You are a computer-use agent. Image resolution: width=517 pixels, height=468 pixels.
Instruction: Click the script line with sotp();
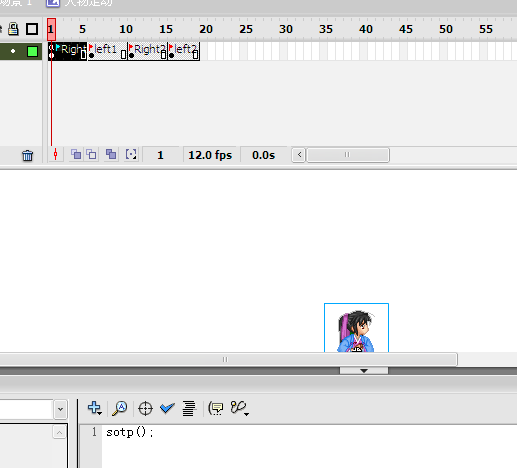pyautogui.click(x=130, y=432)
